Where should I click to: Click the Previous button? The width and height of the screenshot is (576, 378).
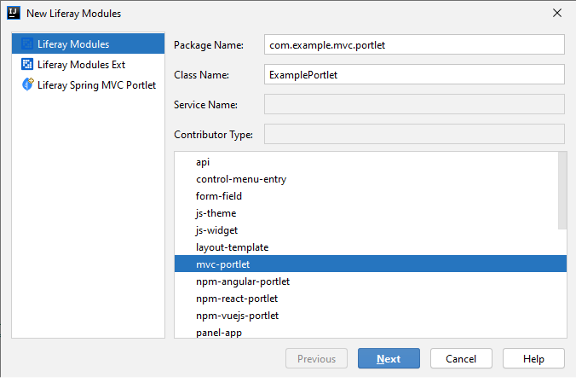[316, 359]
